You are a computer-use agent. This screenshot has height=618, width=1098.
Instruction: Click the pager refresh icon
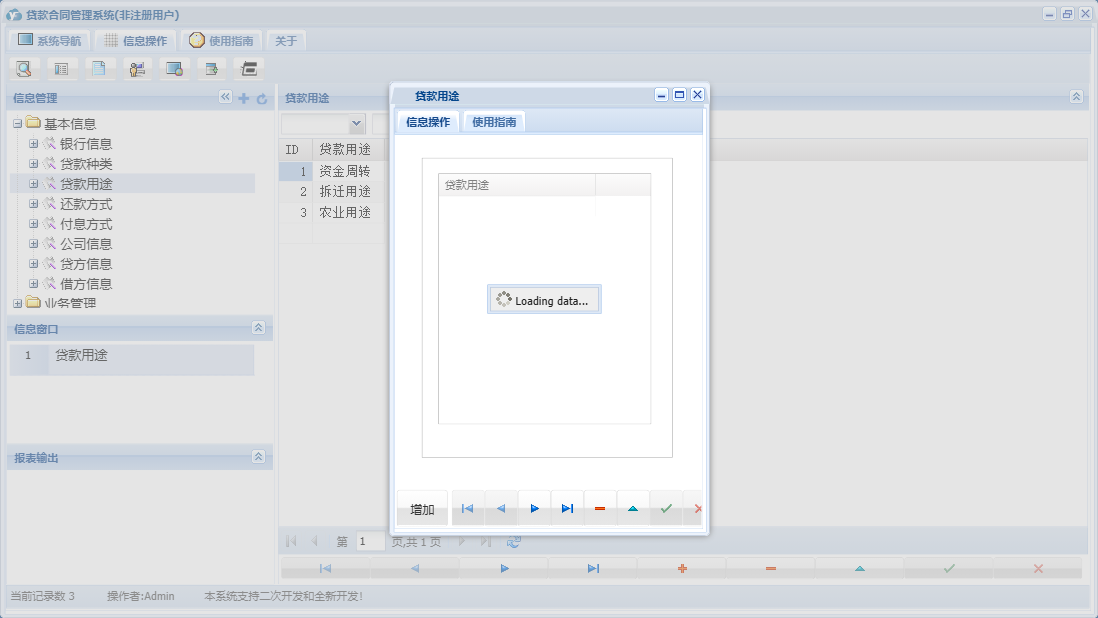[x=514, y=542]
